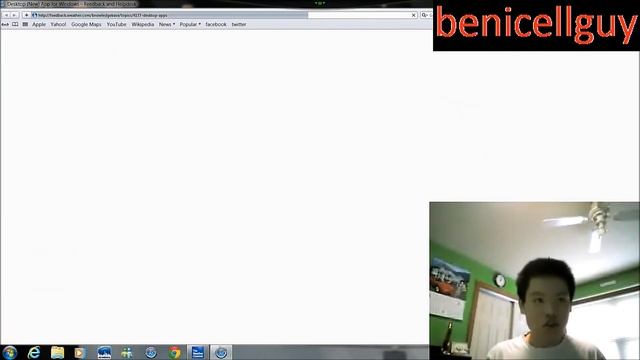Go back using the Safari back arrow
This screenshot has width=640, height=360.
tap(6, 15)
